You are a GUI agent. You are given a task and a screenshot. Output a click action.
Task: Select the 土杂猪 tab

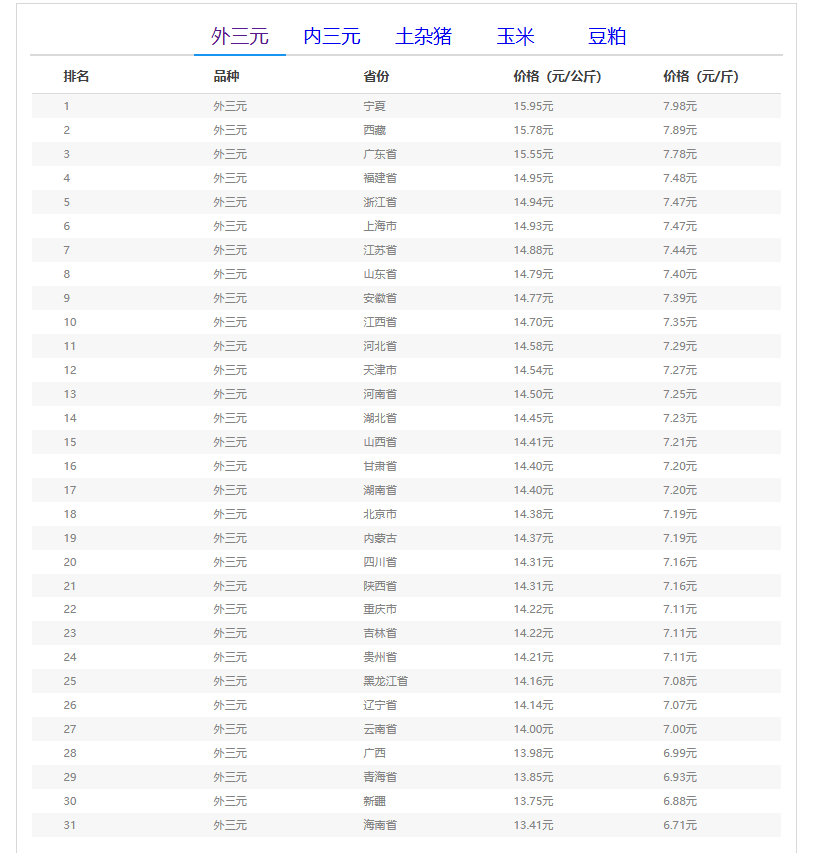[x=423, y=36]
